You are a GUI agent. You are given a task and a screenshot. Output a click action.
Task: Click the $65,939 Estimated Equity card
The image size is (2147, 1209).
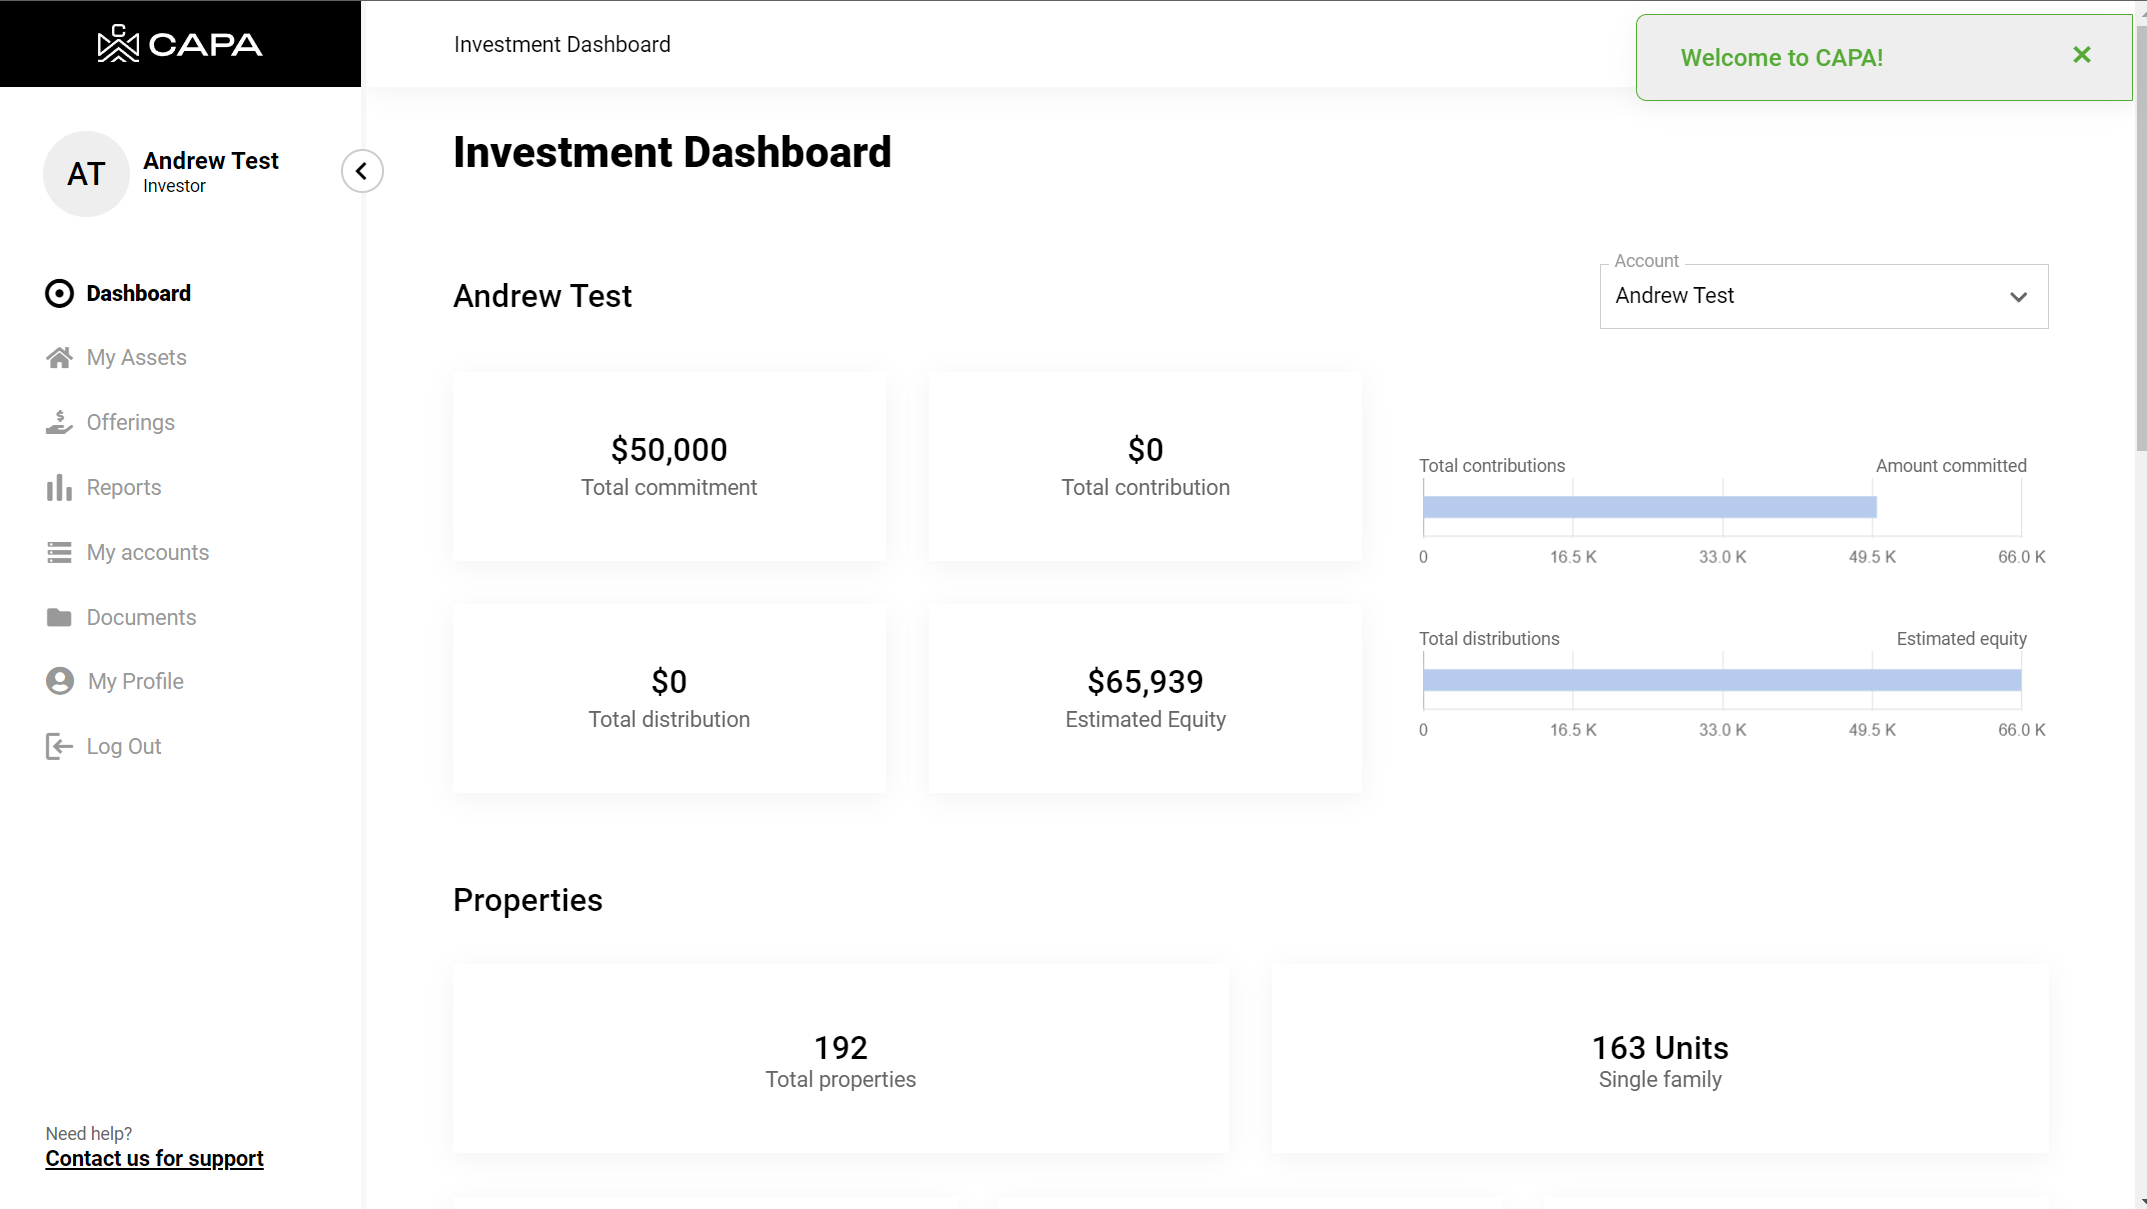(1145, 698)
